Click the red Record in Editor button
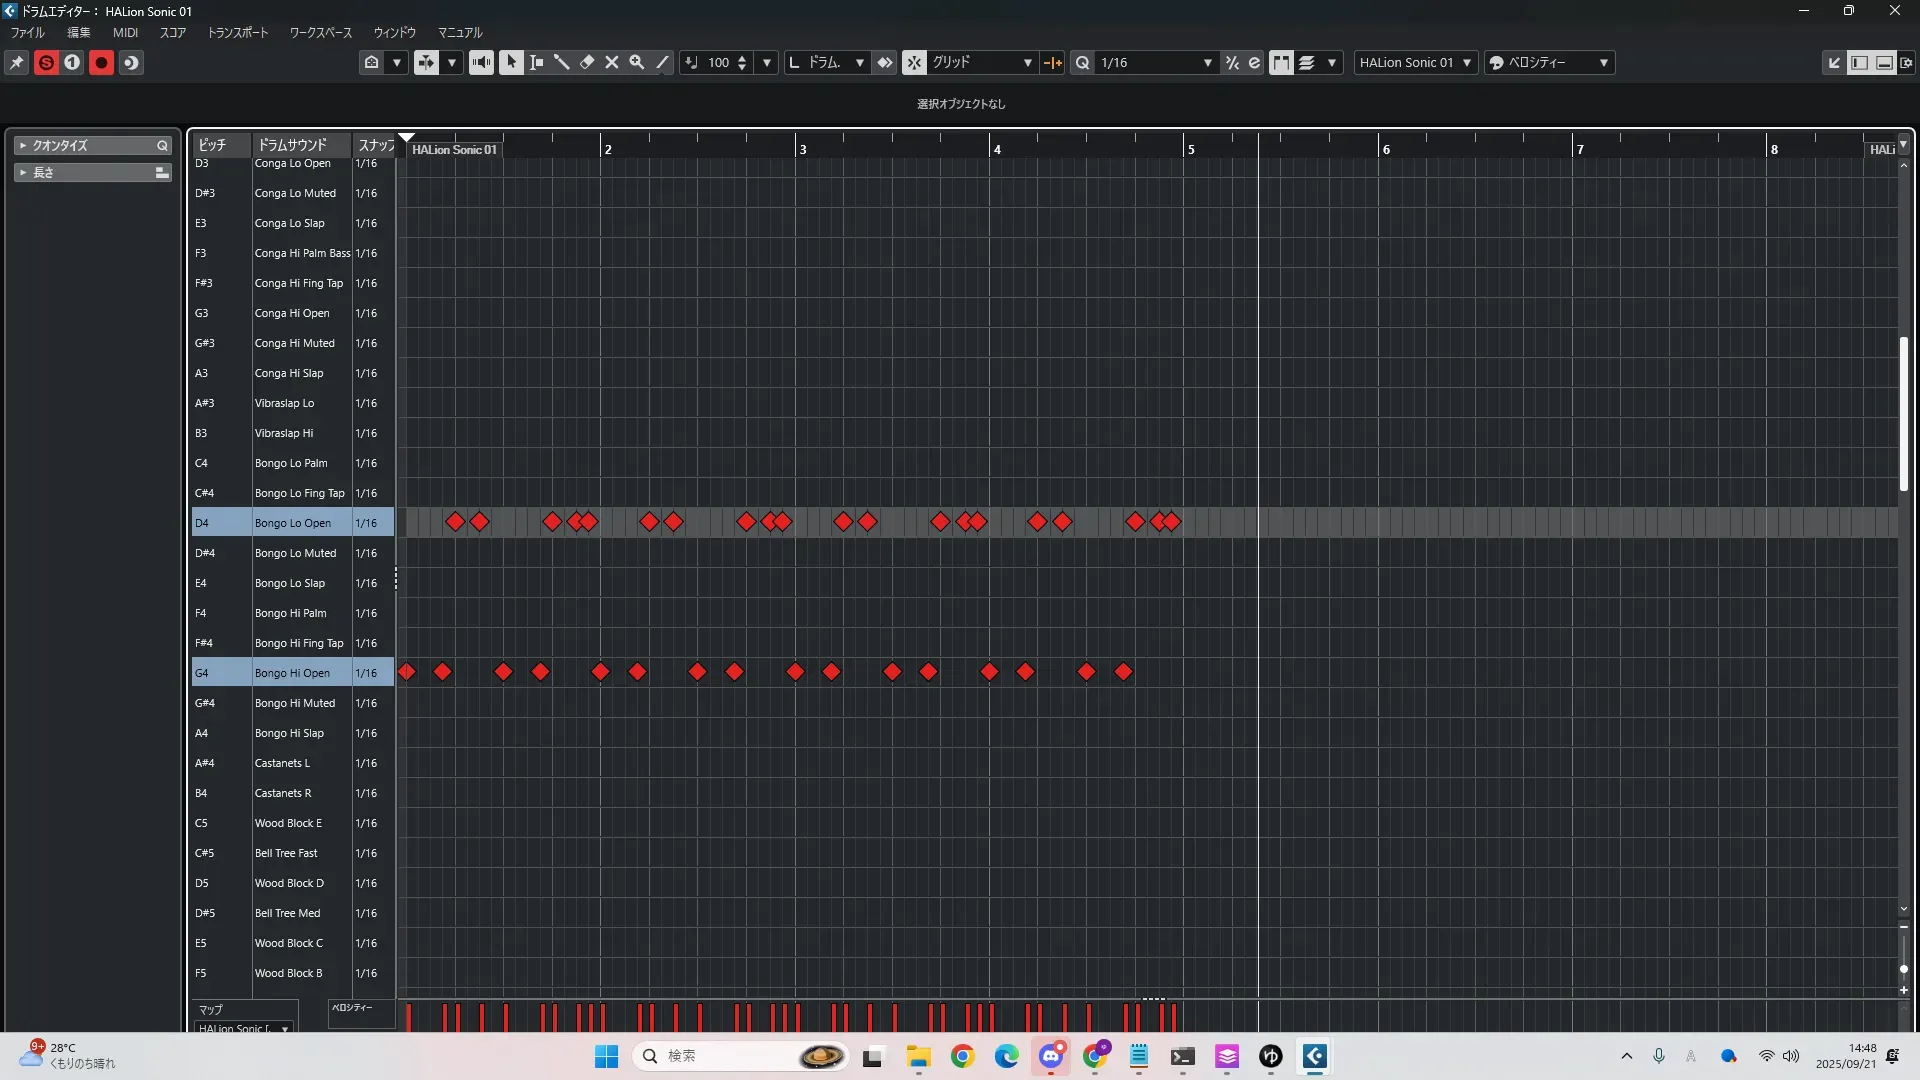1920x1080 pixels. coord(101,62)
